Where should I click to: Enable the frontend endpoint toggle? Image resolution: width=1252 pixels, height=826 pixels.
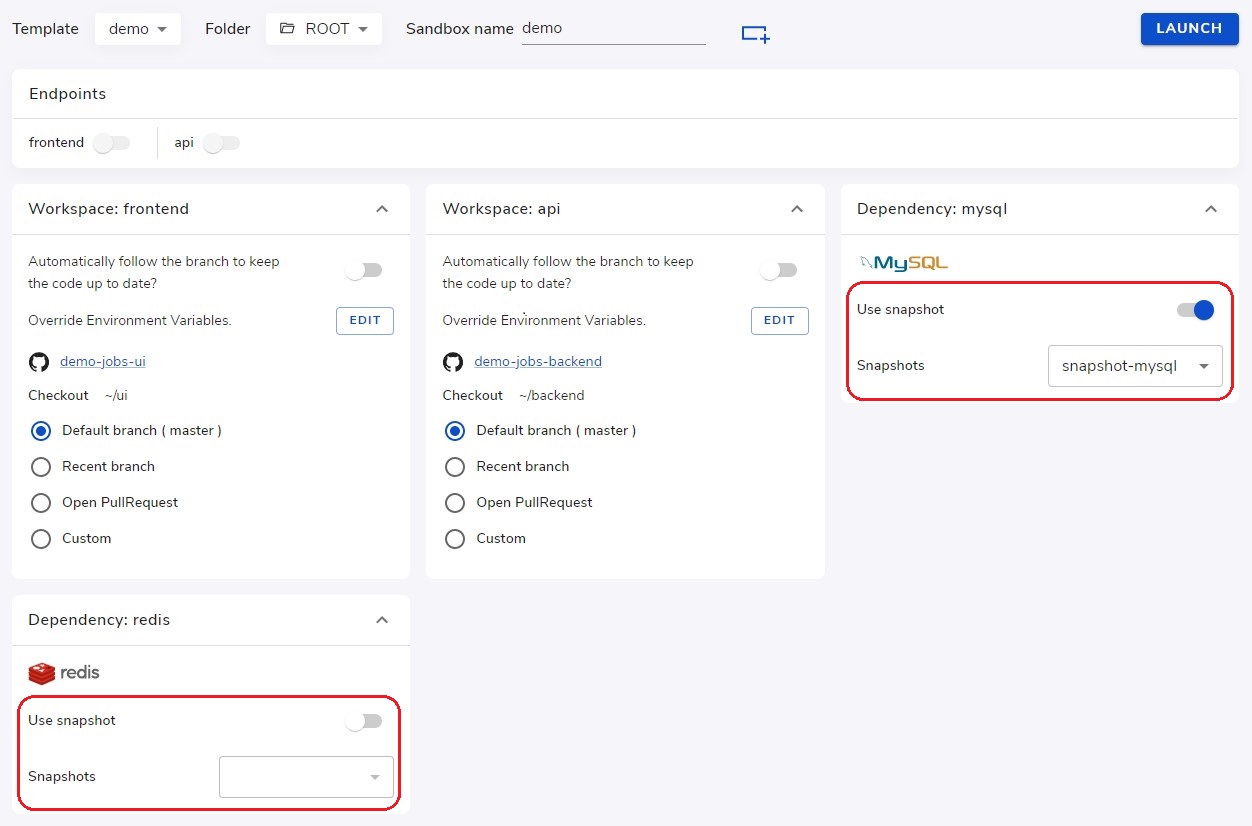[x=111, y=143]
